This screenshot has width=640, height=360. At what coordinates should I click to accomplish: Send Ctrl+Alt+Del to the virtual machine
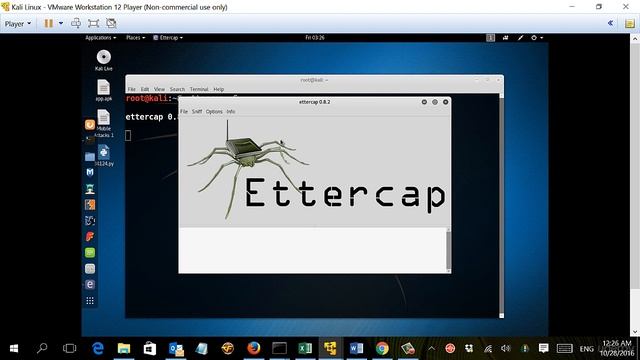click(x=76, y=23)
